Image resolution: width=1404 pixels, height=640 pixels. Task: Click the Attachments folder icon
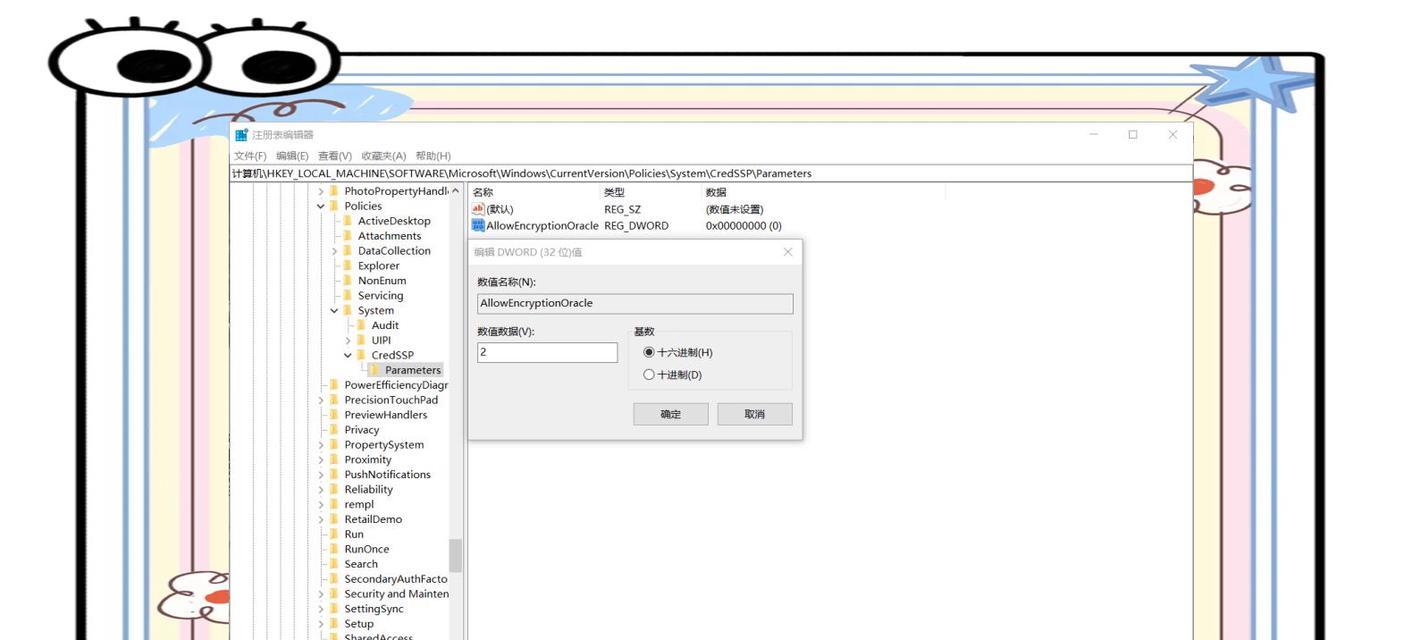click(348, 236)
